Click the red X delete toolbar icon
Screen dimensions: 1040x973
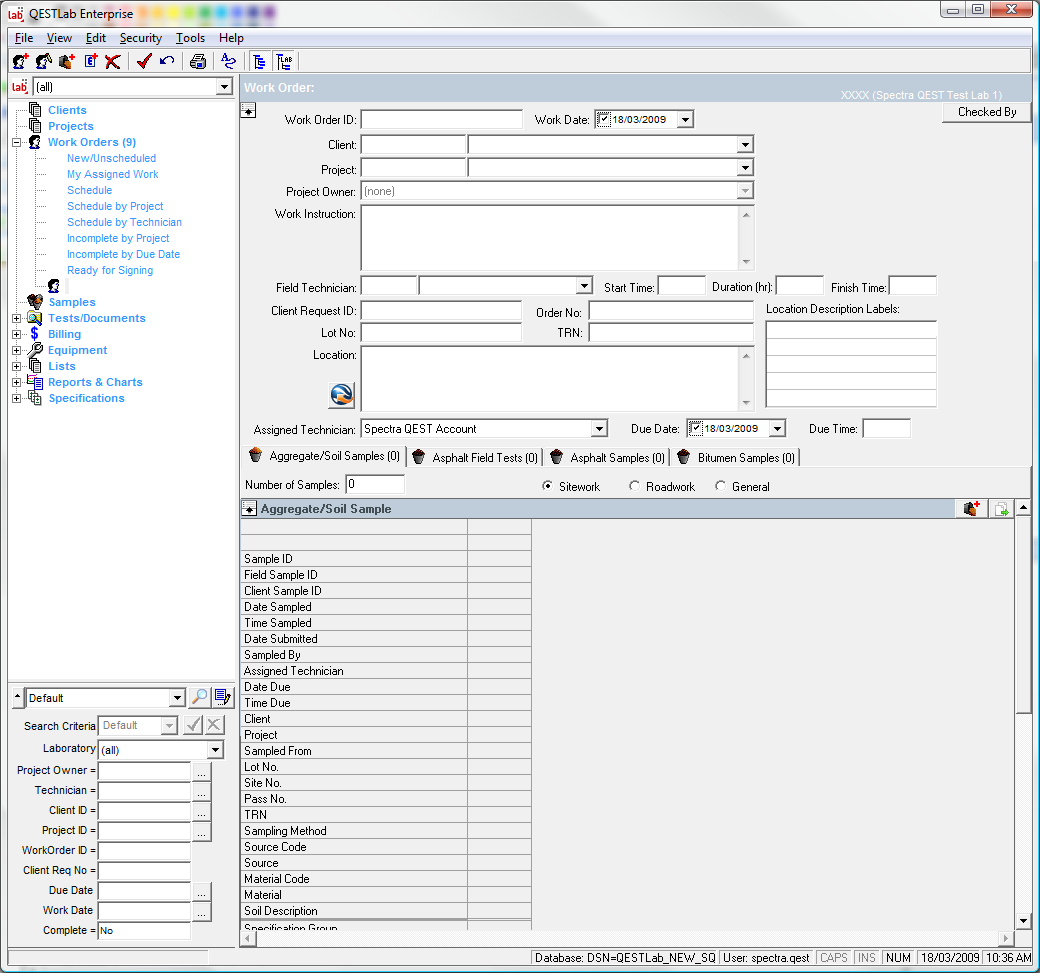click(113, 62)
